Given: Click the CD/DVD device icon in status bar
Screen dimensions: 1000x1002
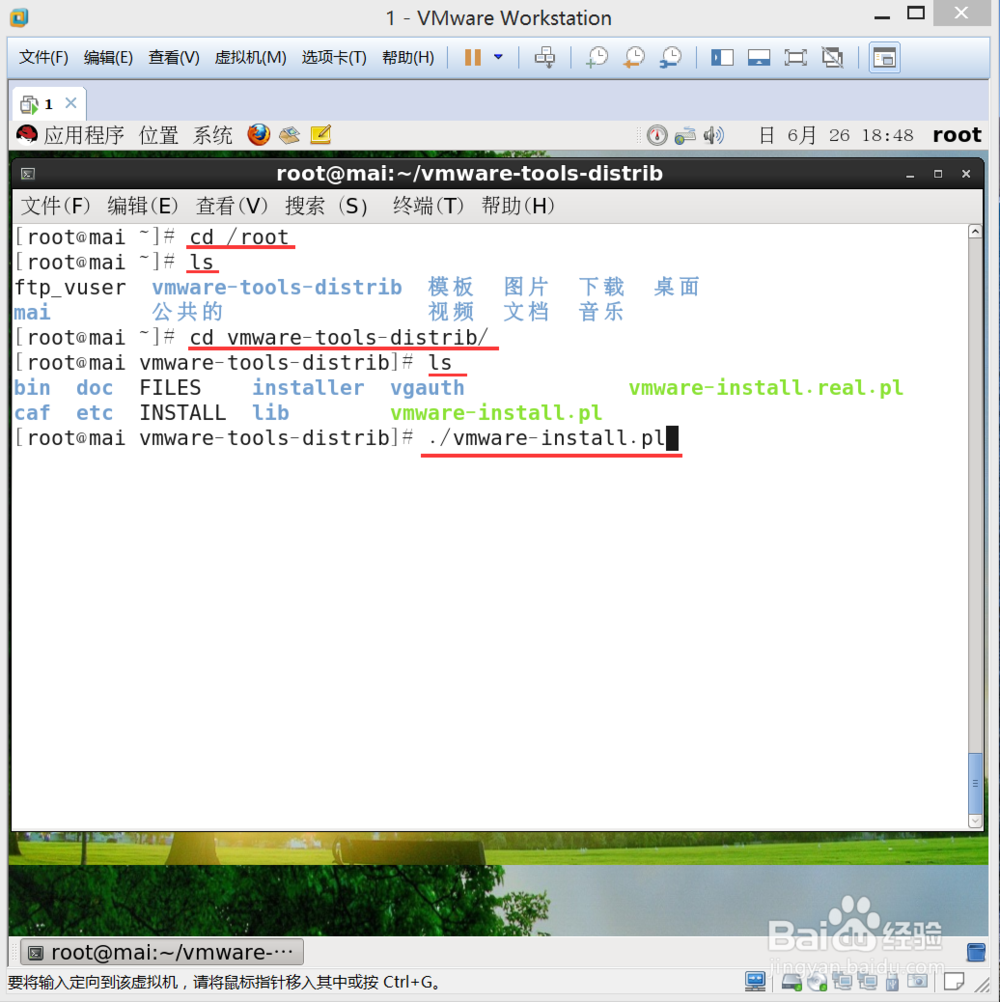Looking at the screenshot, I should 816,982.
